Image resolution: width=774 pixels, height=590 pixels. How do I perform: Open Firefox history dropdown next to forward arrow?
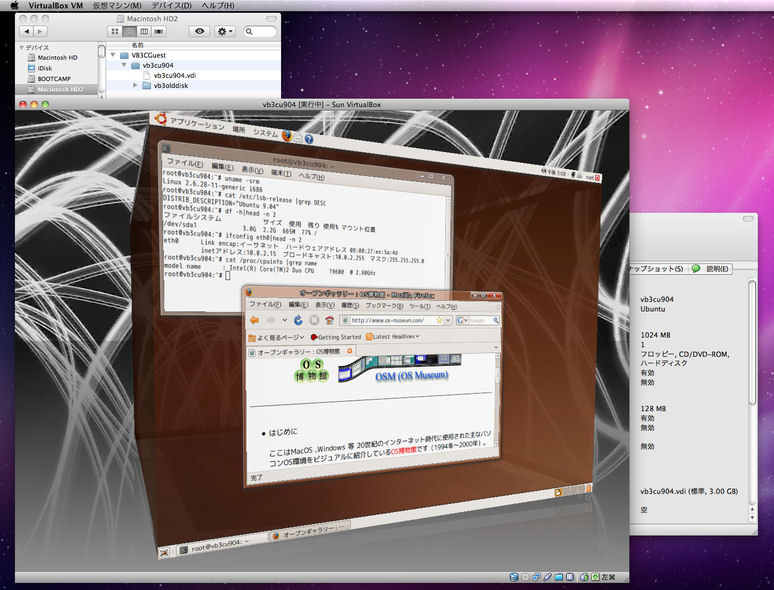[x=284, y=320]
